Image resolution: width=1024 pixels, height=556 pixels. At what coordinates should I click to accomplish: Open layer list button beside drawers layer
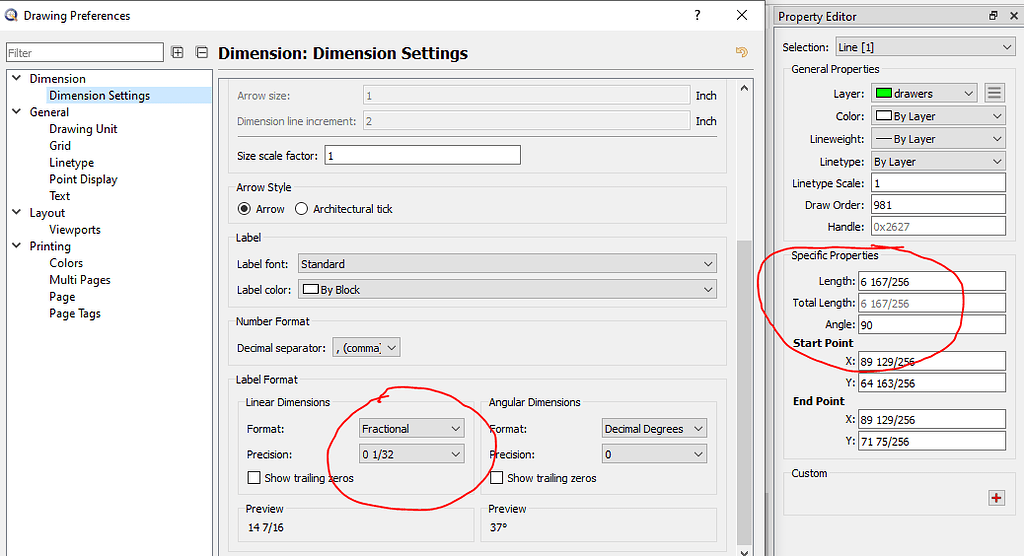pos(994,93)
